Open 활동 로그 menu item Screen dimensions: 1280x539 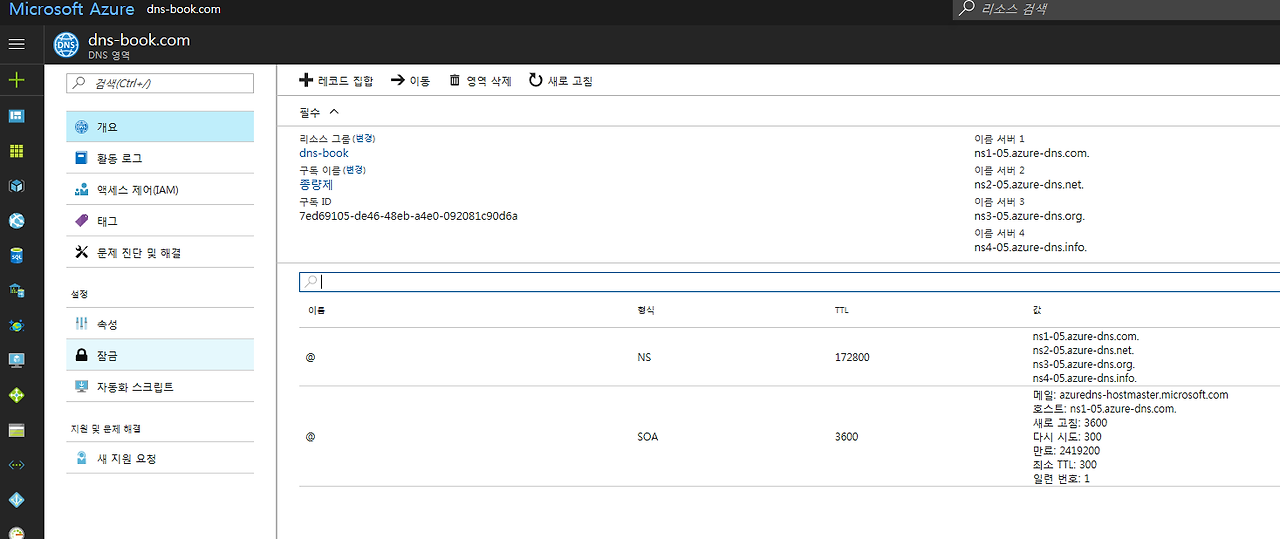click(160, 158)
